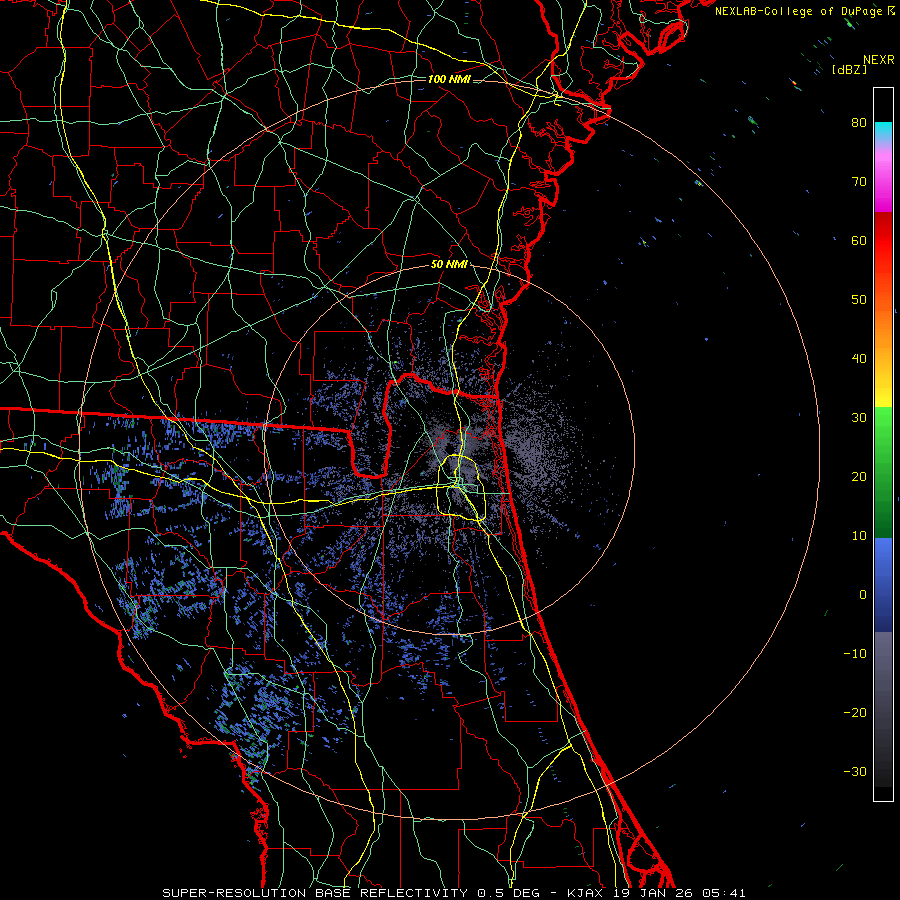Click the 0 value on the dBZ scale
This screenshot has height=900, width=900.
tap(863, 595)
